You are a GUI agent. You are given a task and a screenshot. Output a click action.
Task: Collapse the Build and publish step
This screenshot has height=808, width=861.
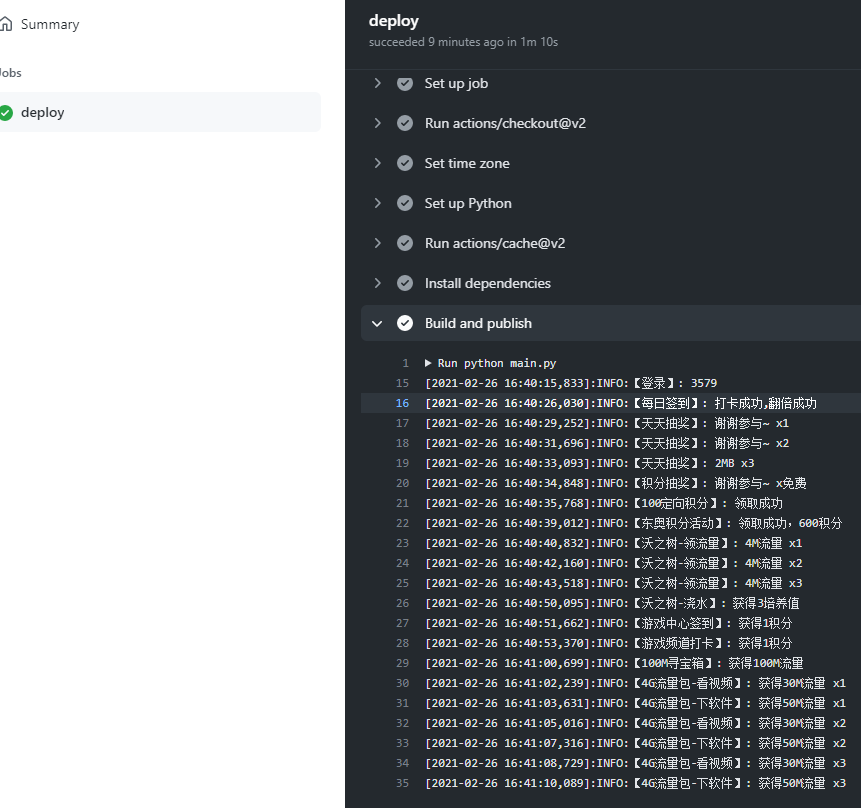click(378, 324)
